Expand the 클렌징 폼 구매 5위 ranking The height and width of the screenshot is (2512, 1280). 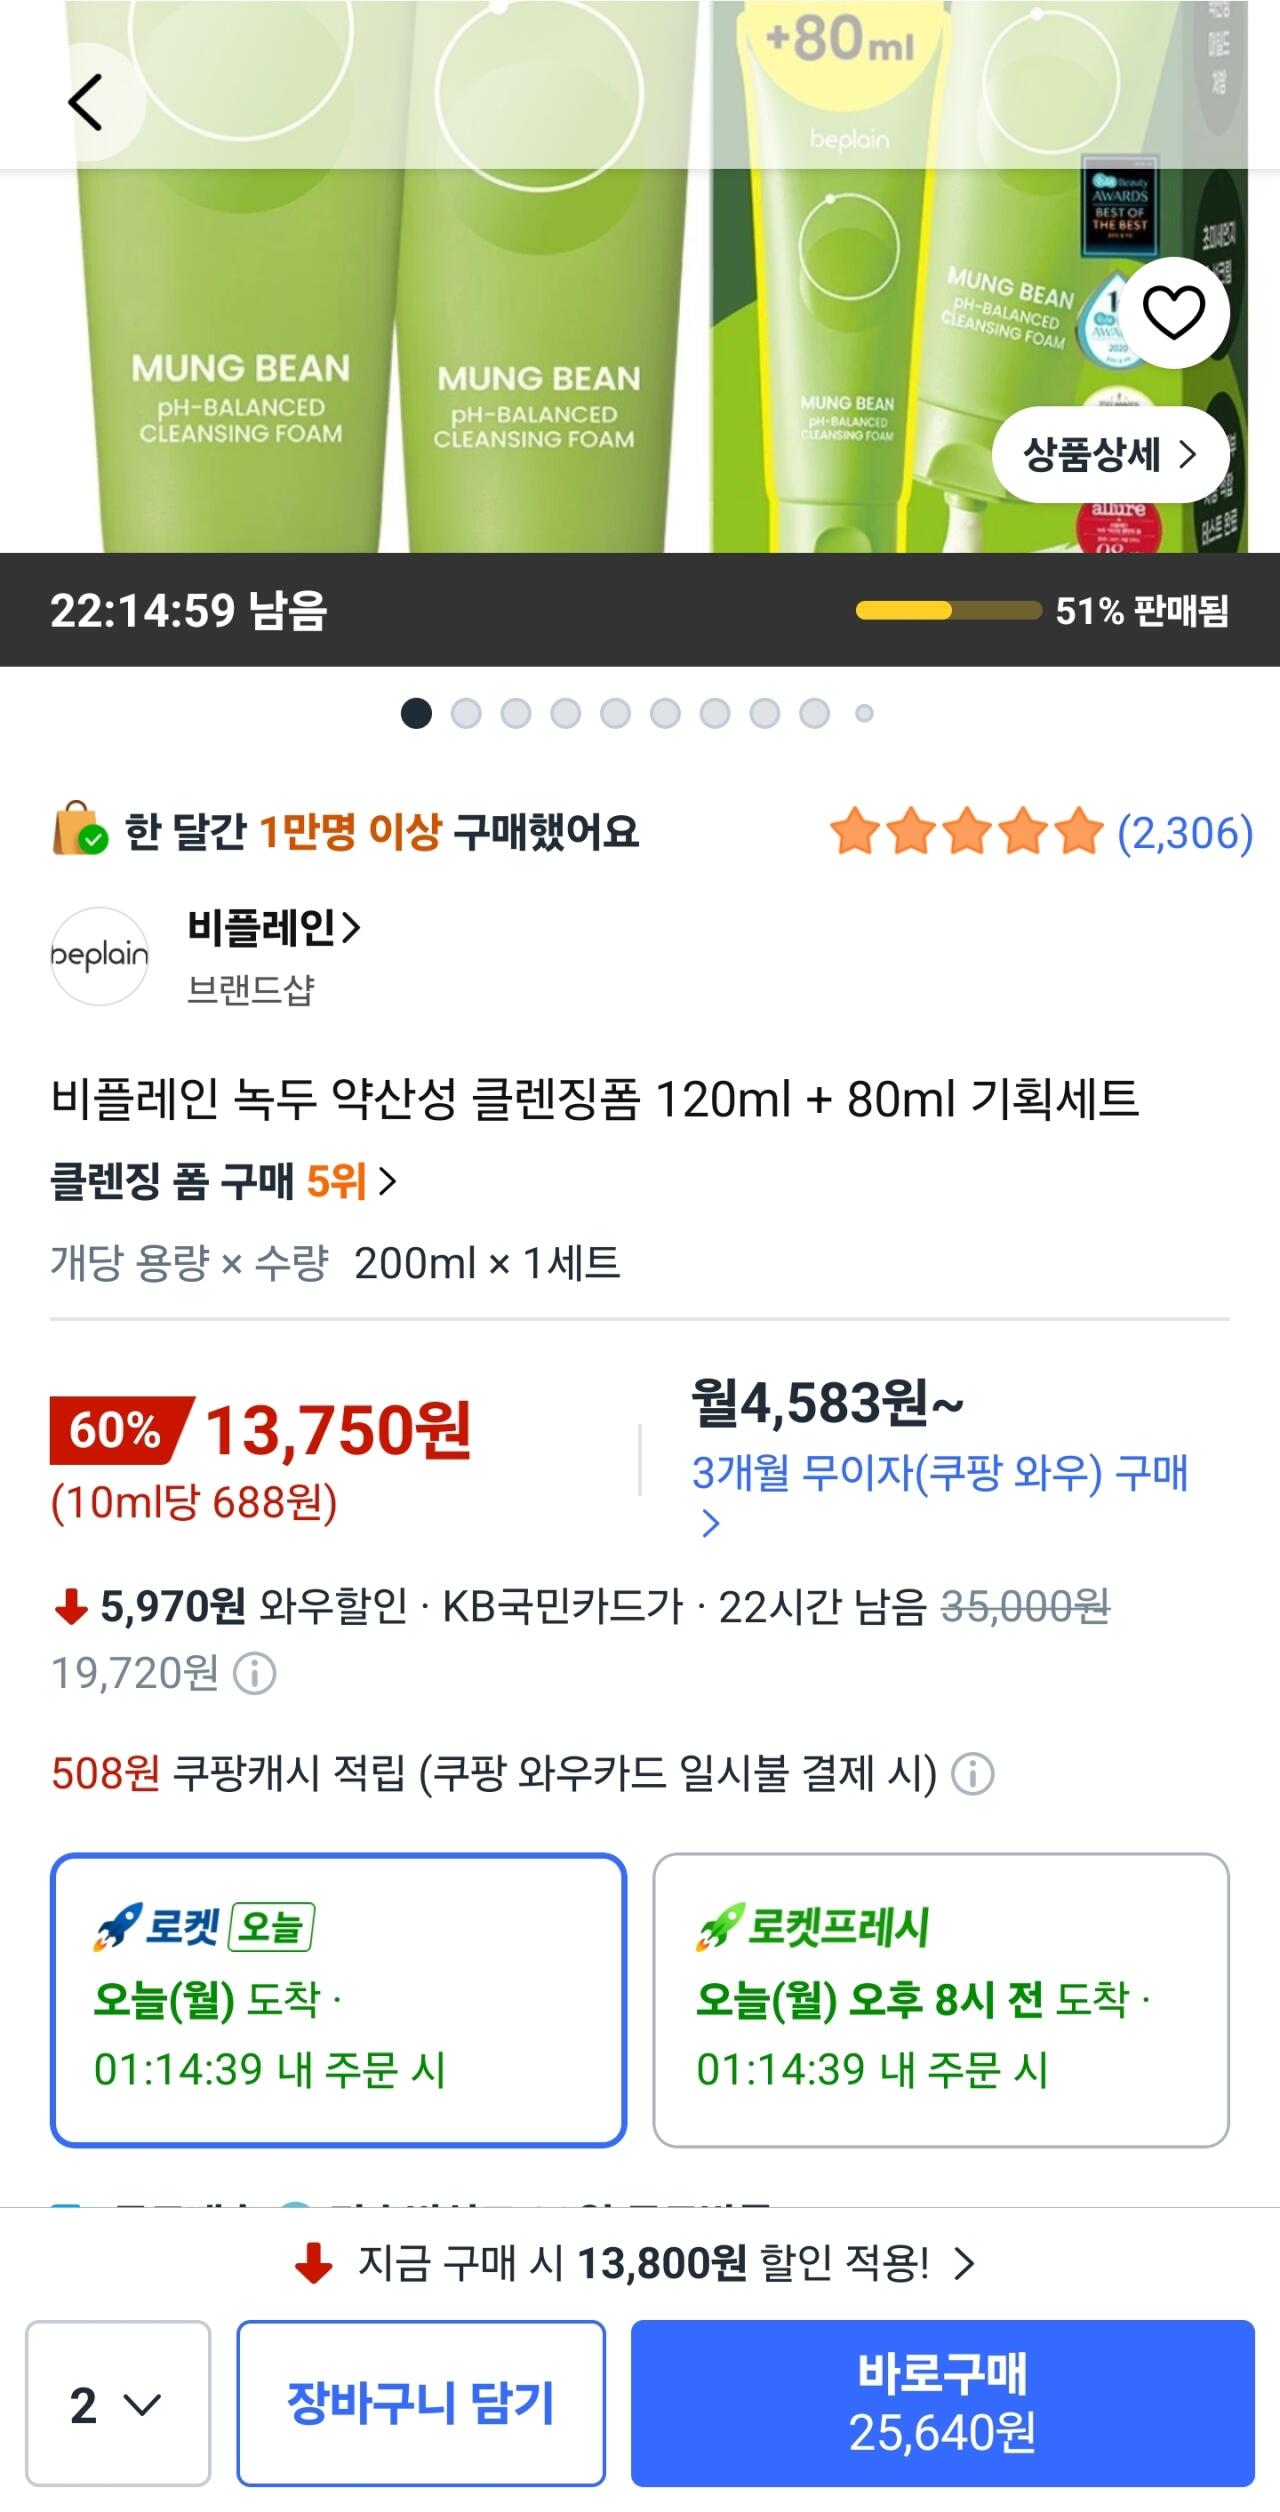click(224, 1182)
